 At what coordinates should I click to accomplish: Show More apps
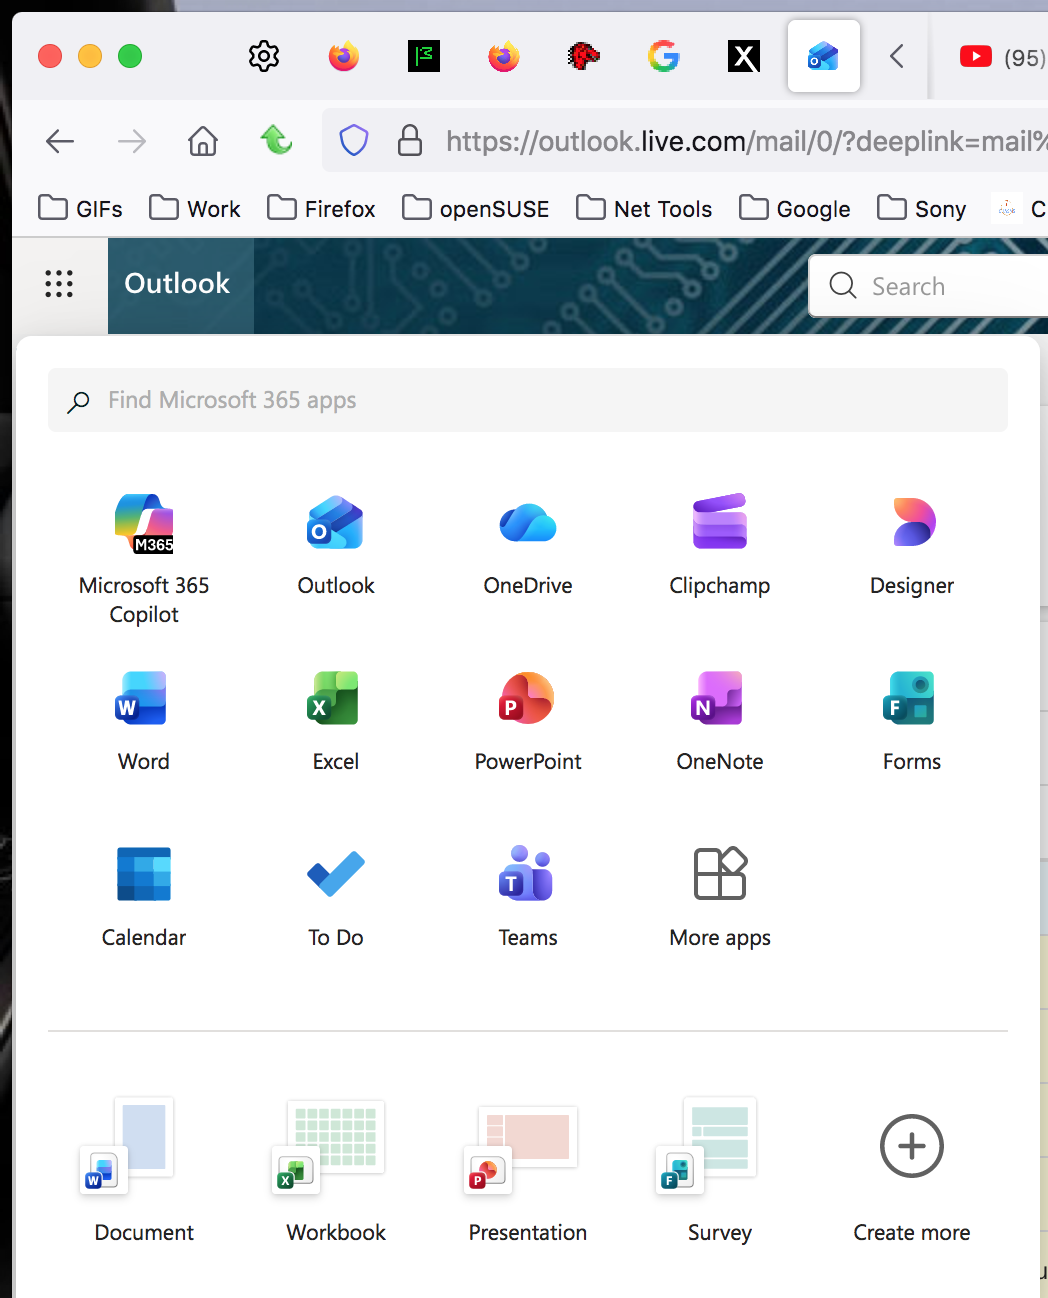click(x=720, y=897)
